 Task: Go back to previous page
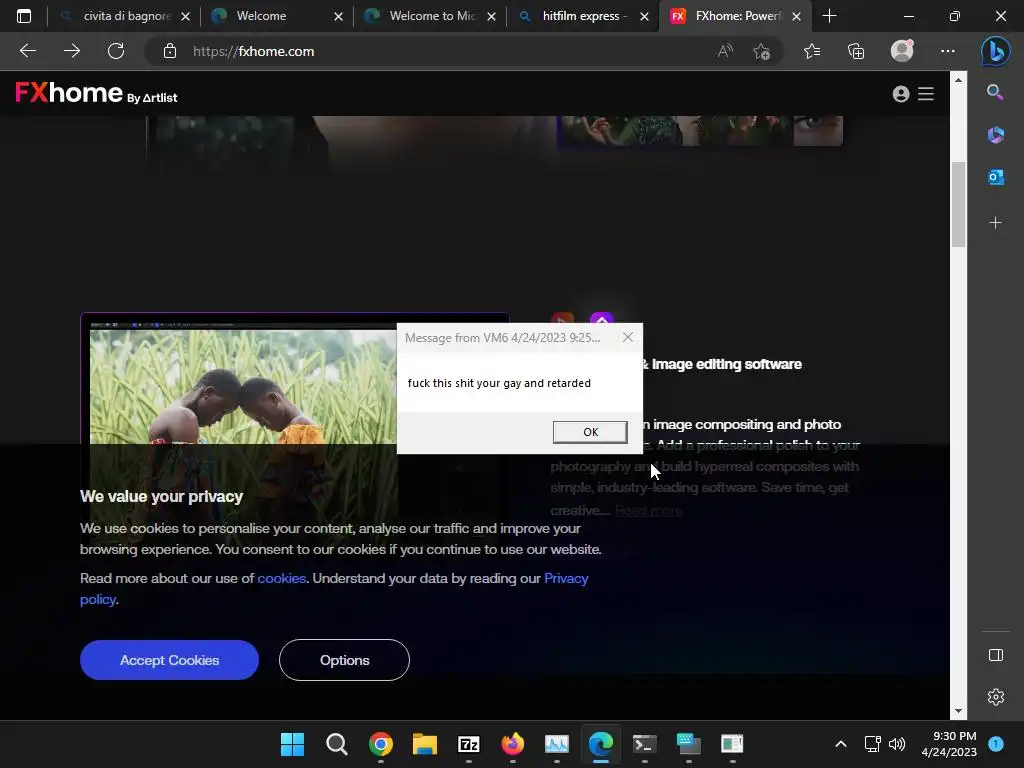pyautogui.click(x=27, y=51)
